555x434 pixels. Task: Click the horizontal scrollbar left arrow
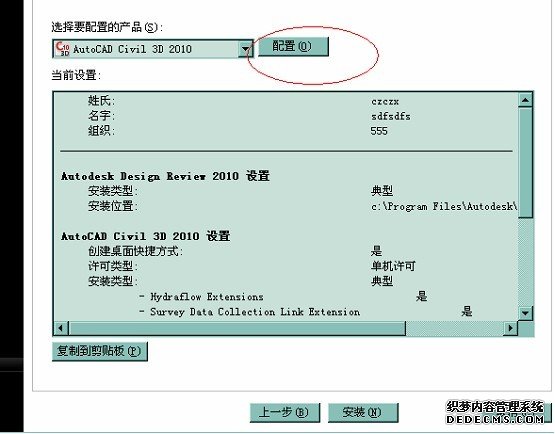tap(61, 328)
